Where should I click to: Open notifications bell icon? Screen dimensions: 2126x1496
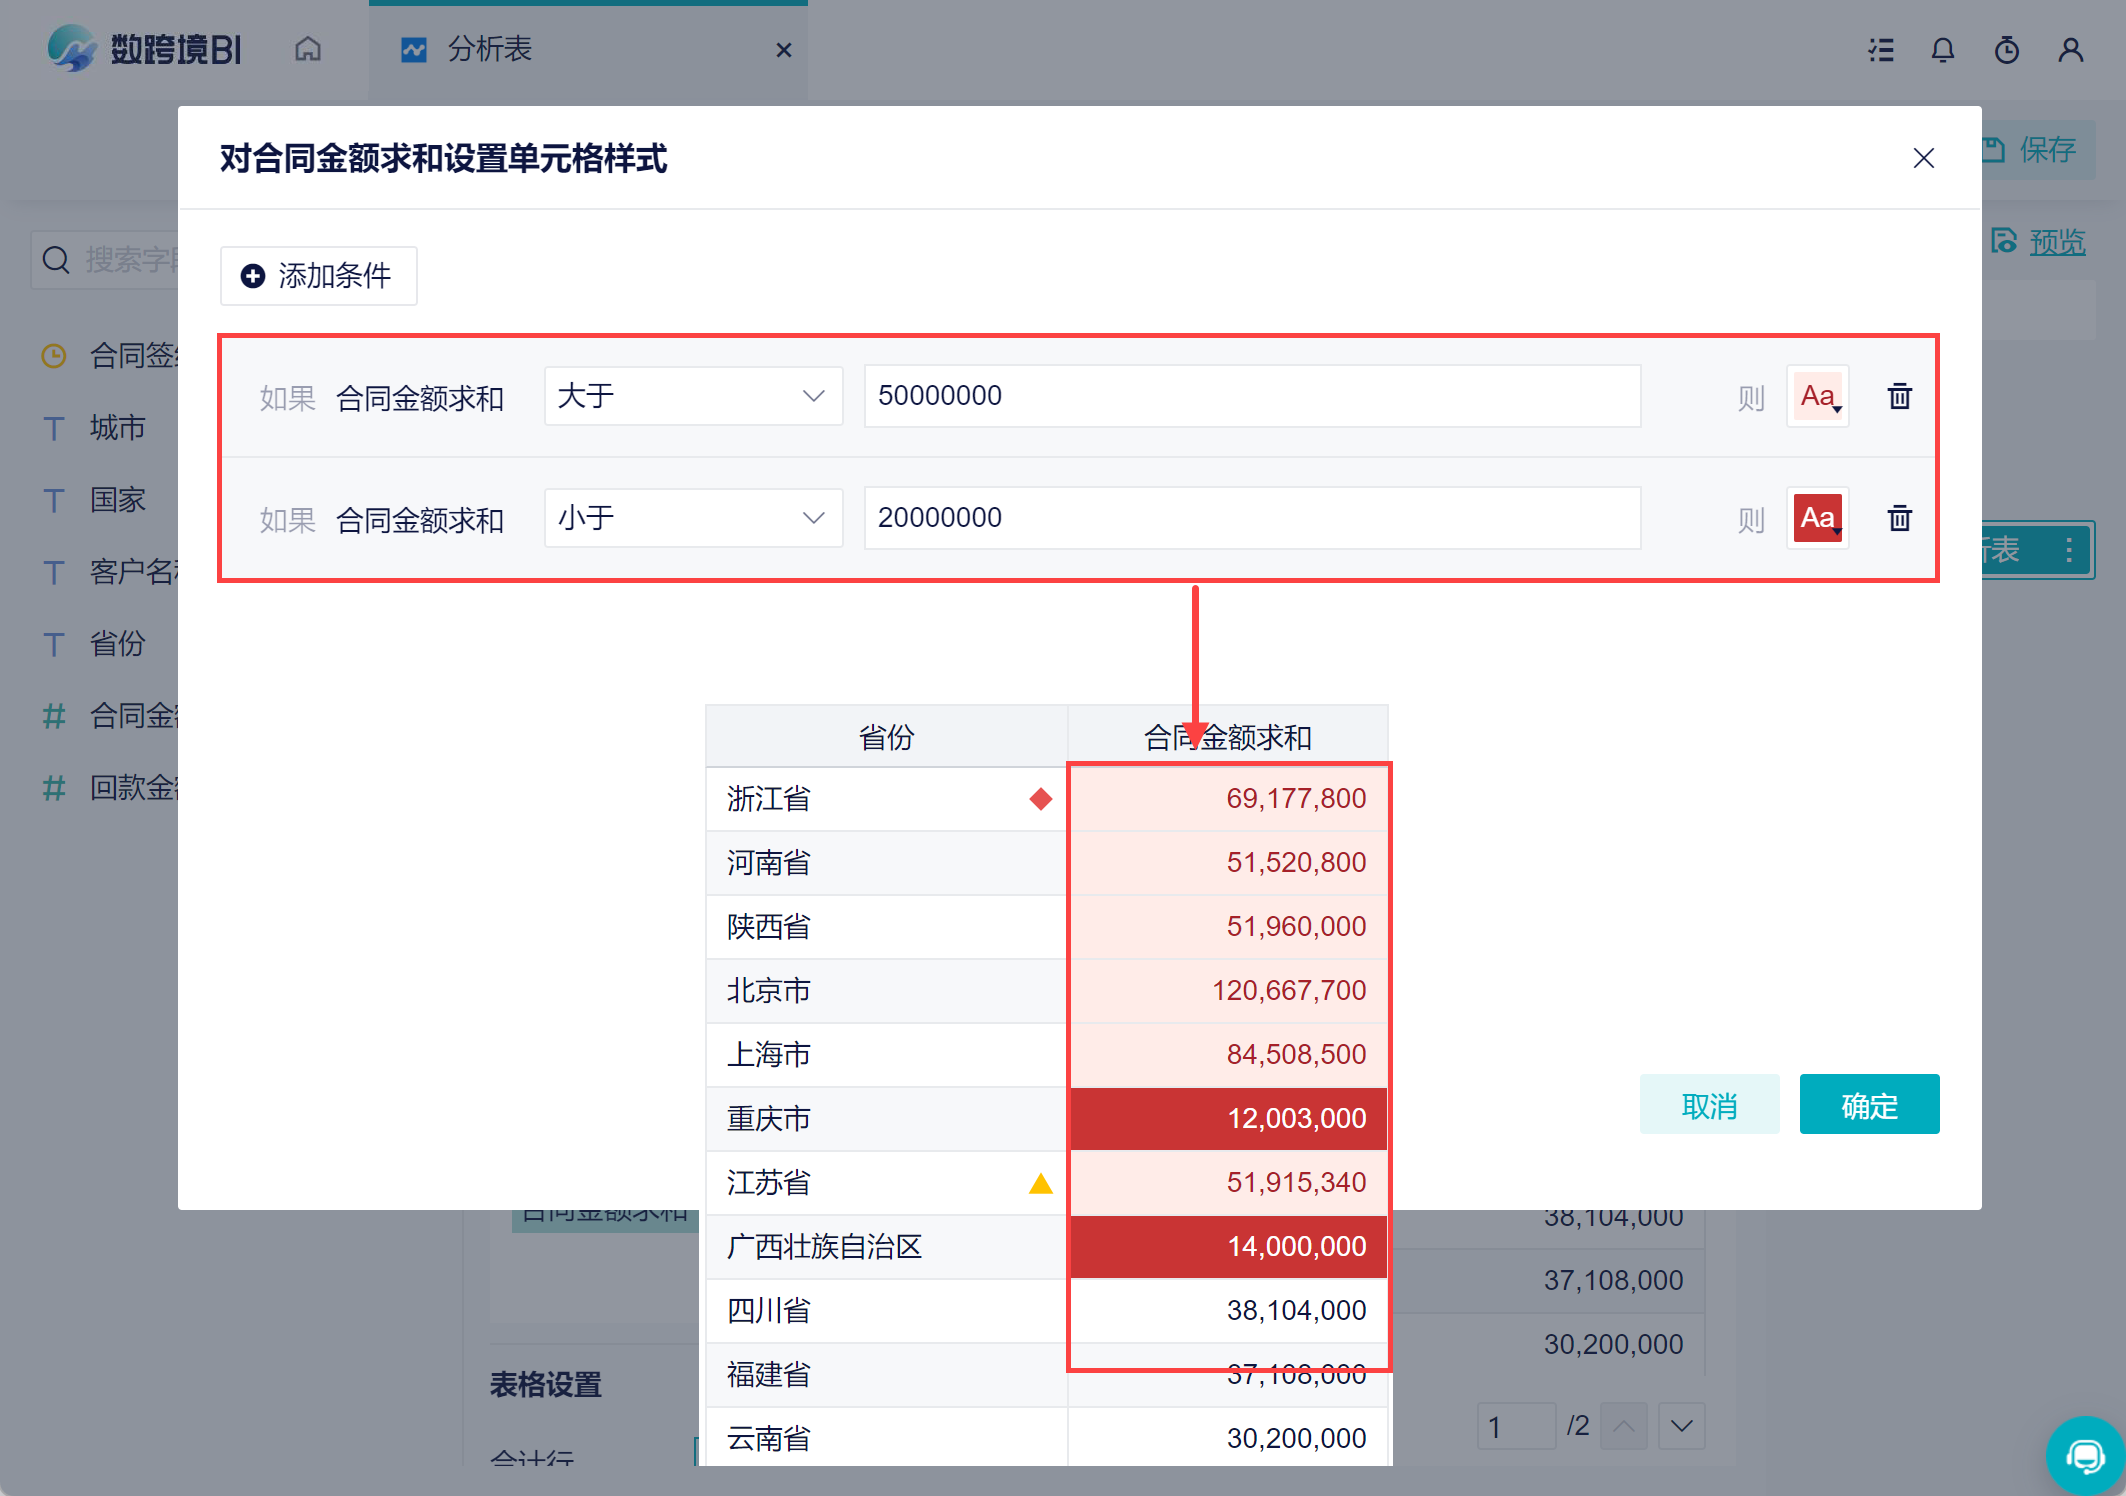coord(1942,50)
